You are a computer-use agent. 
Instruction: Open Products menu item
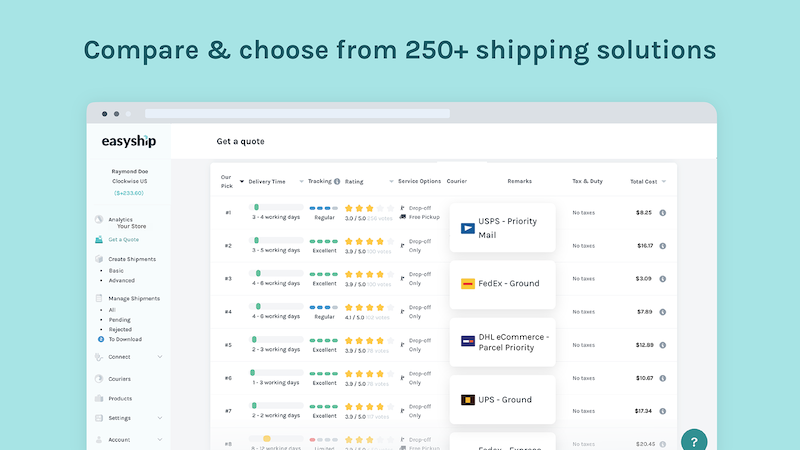point(120,398)
